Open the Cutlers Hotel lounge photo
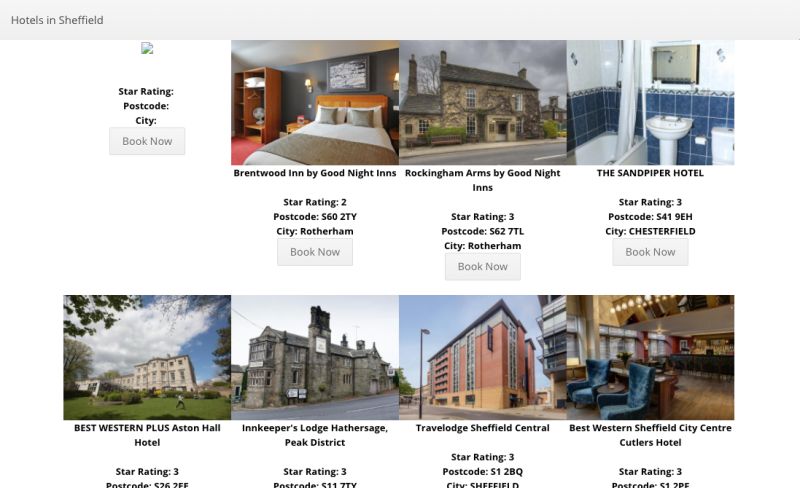800x488 pixels. [650, 357]
